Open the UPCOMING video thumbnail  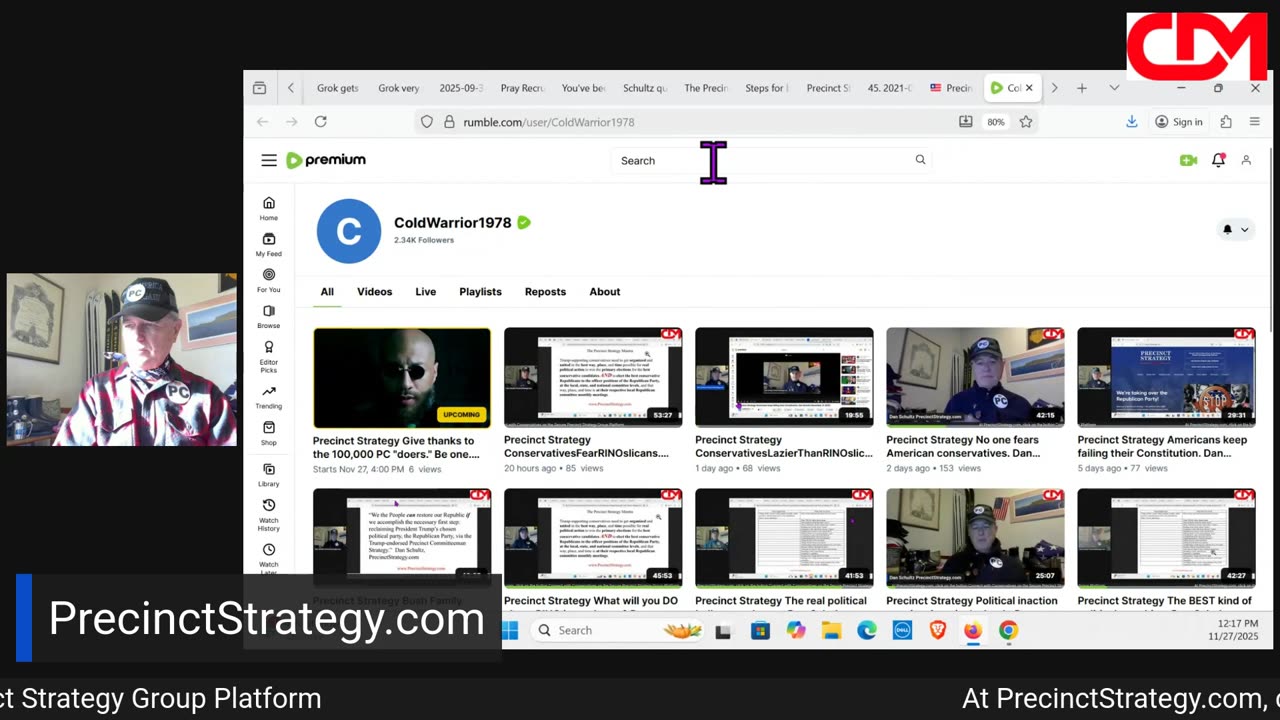(402, 378)
